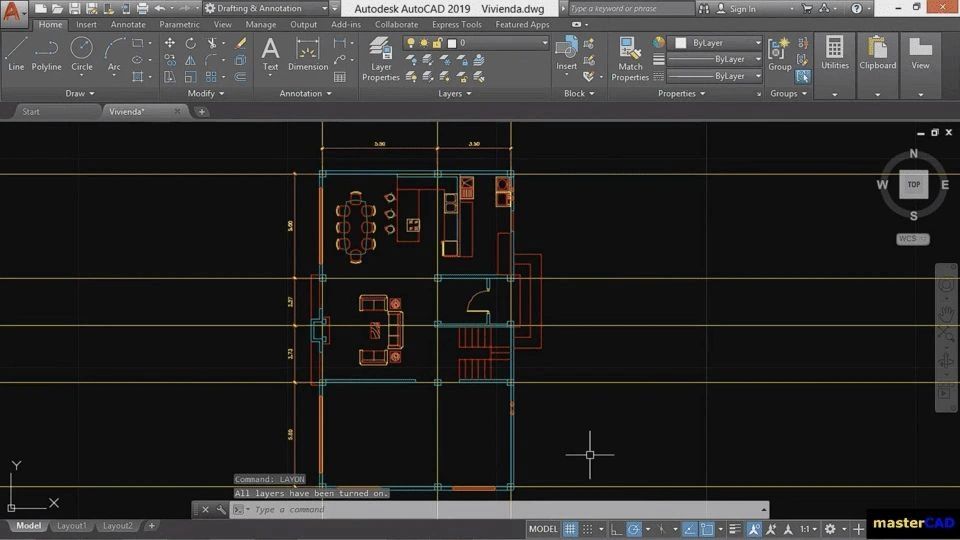Click the Save icon in quick access toolbar
Viewport: 960px width, 540px height.
pyautogui.click(x=75, y=9)
